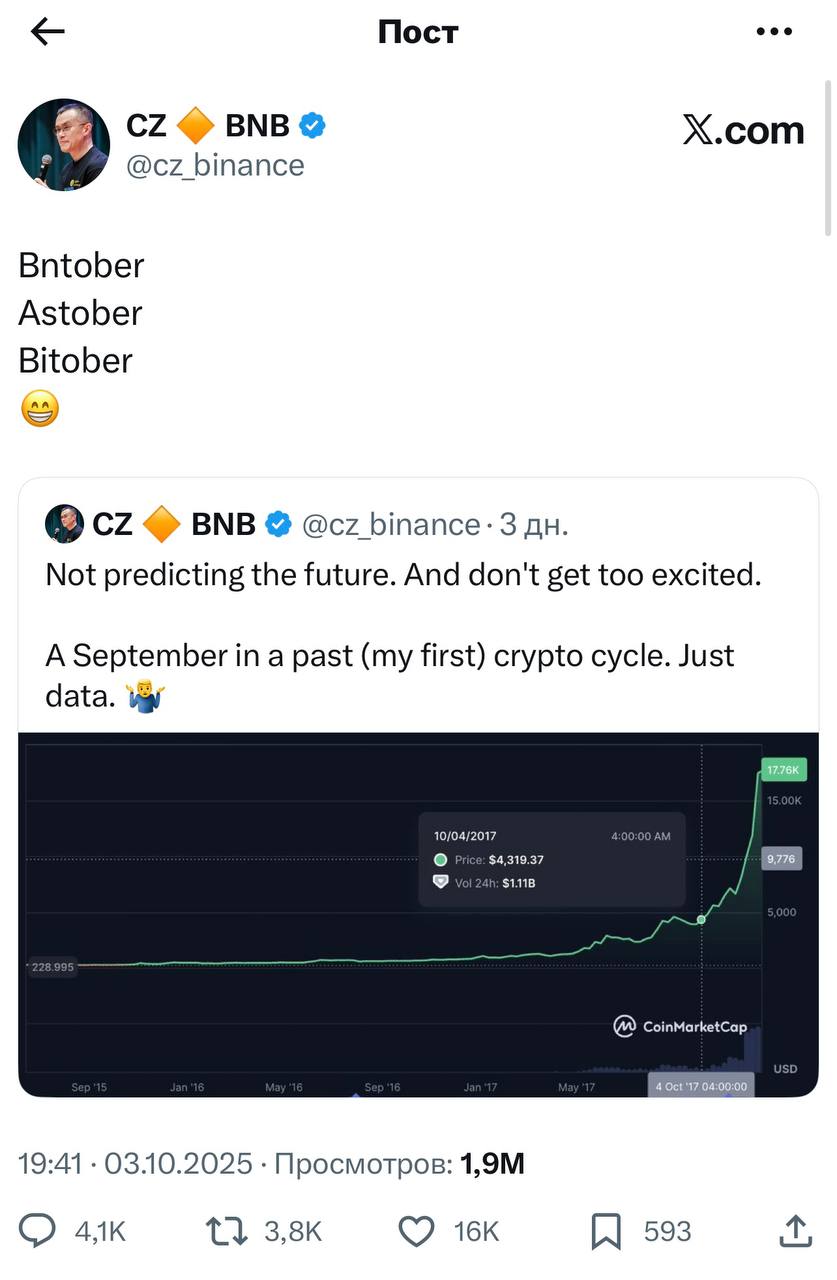Open CZ's profile avatar photo
This screenshot has height=1280, width=837.
click(x=63, y=145)
